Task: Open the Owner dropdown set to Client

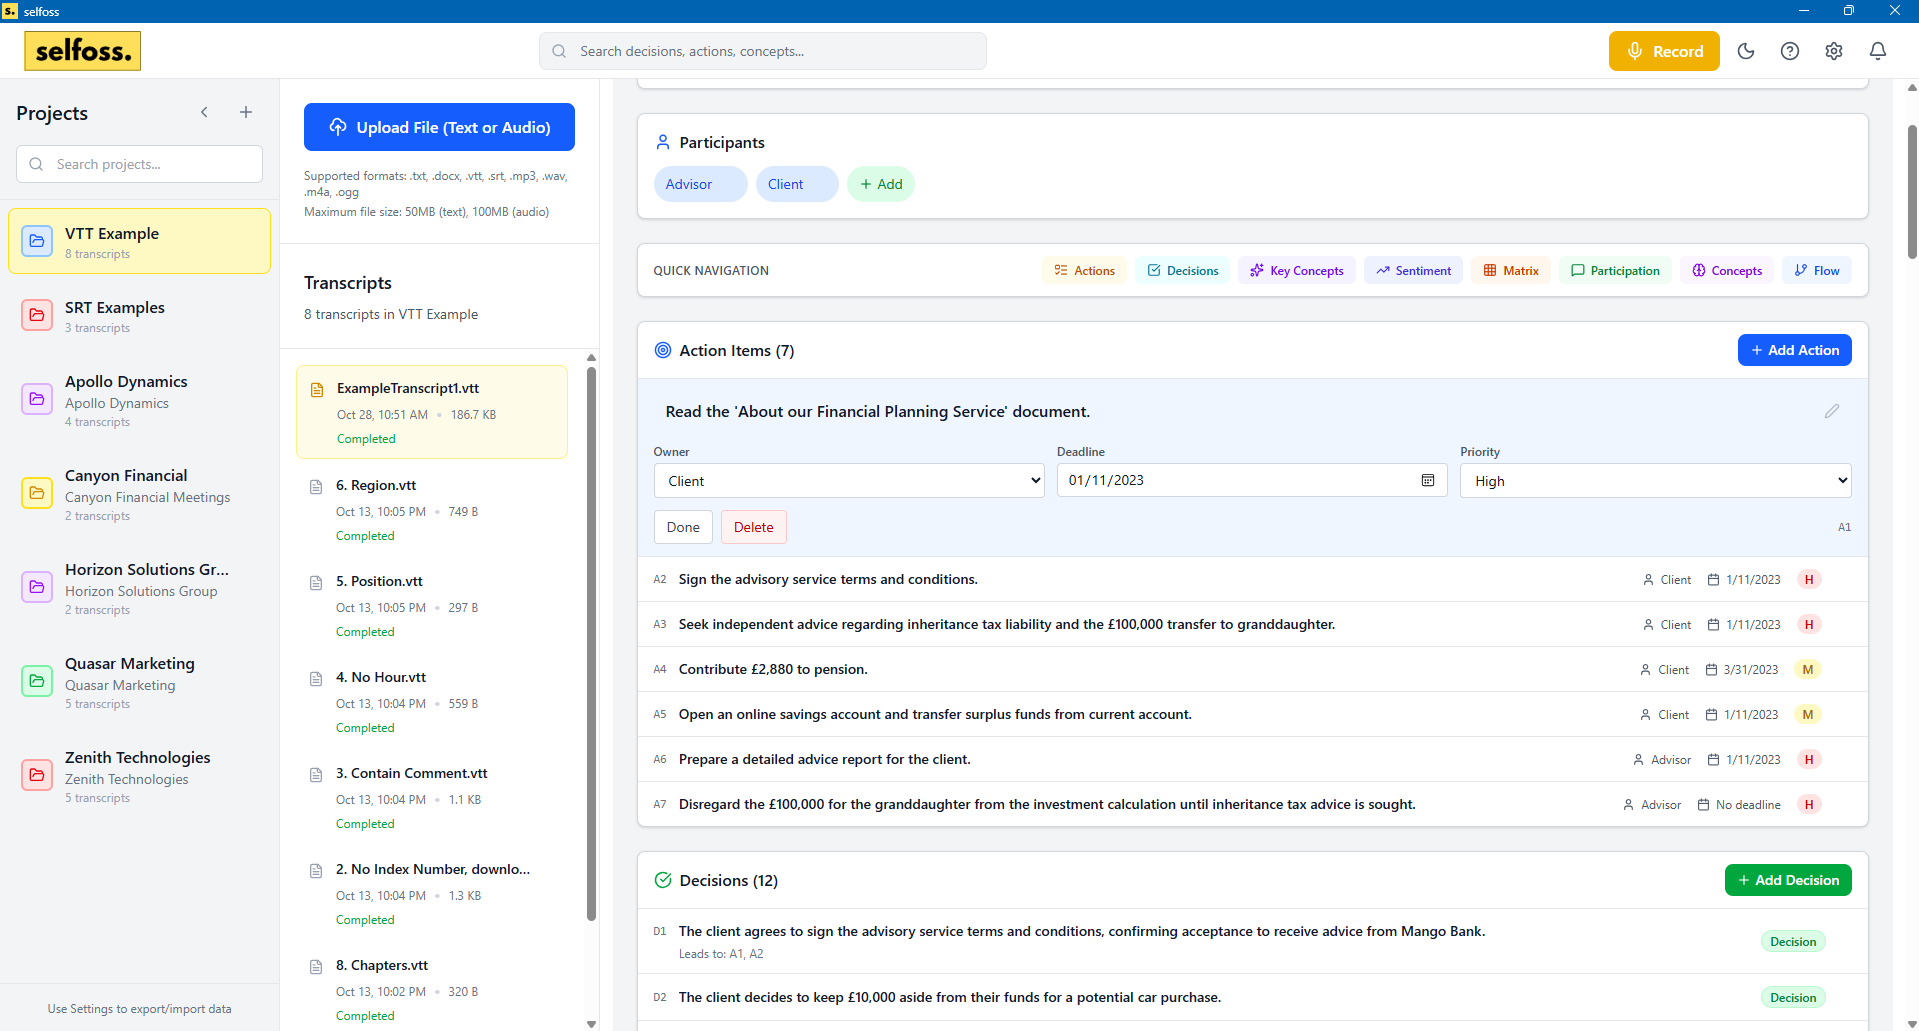Action: pos(849,481)
